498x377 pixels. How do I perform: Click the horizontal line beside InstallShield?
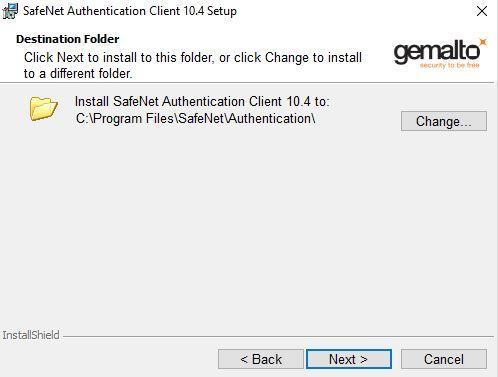[x=278, y=336]
